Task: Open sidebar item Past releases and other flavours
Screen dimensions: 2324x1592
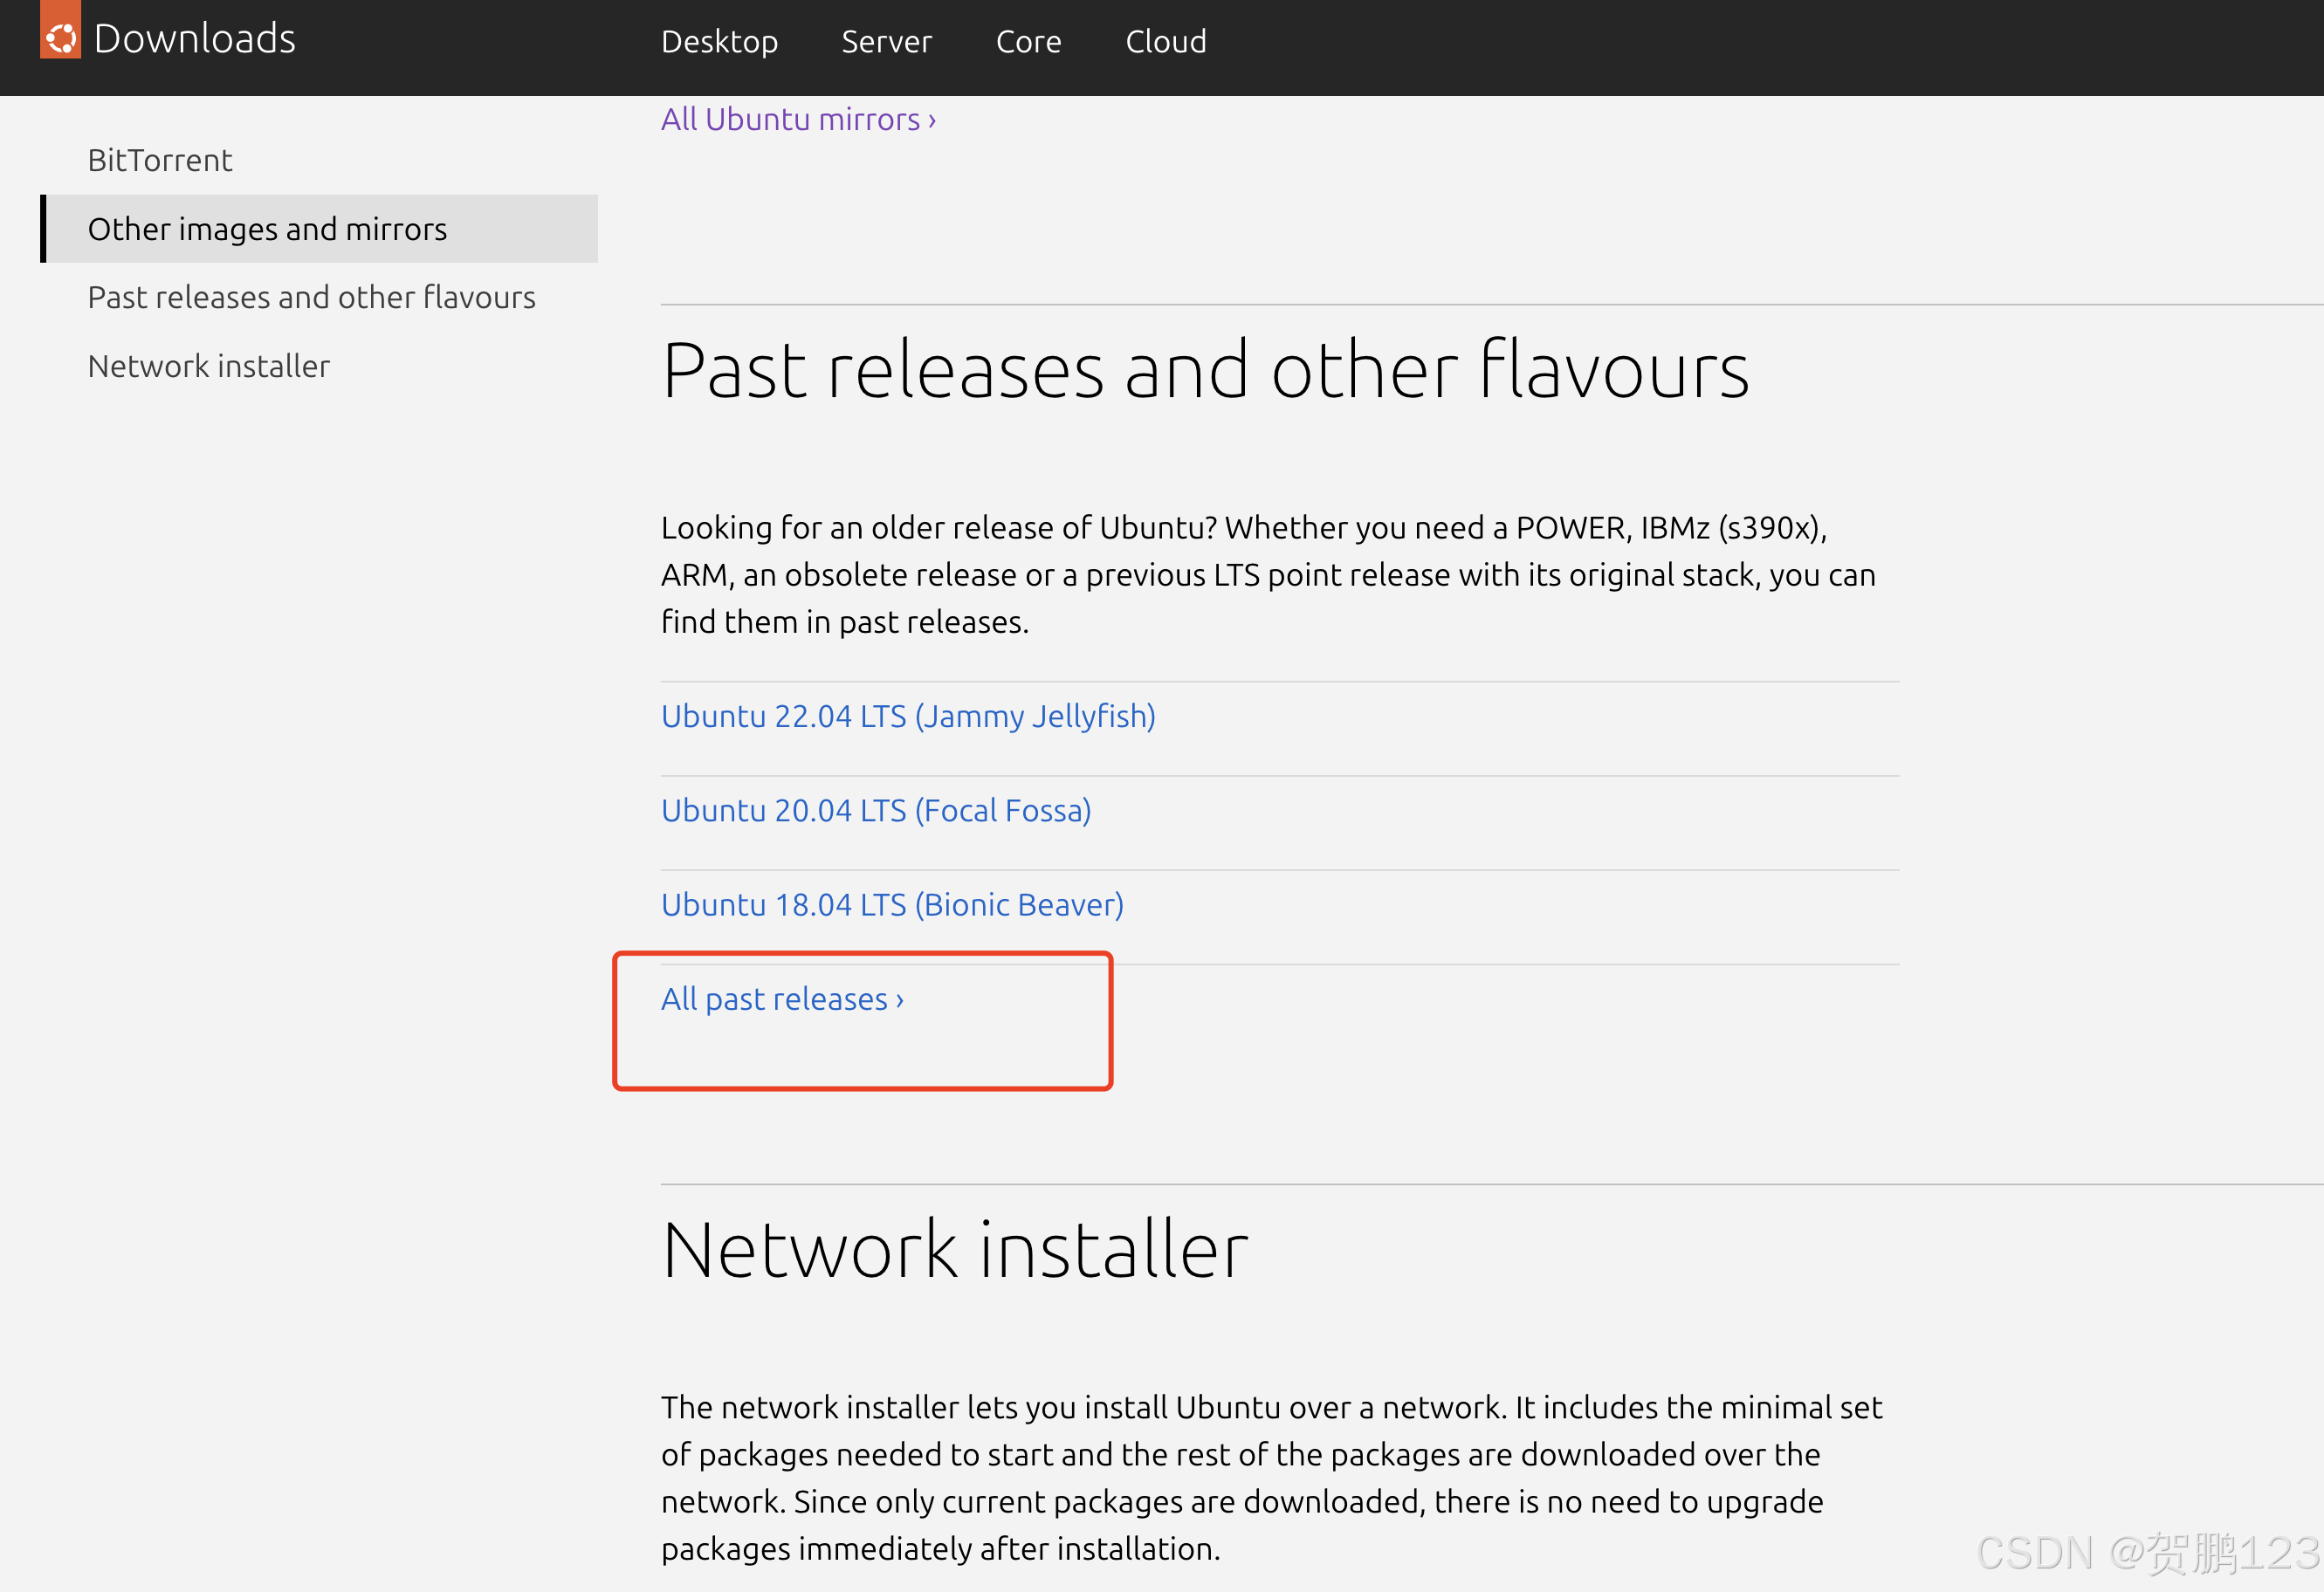Action: (x=311, y=297)
